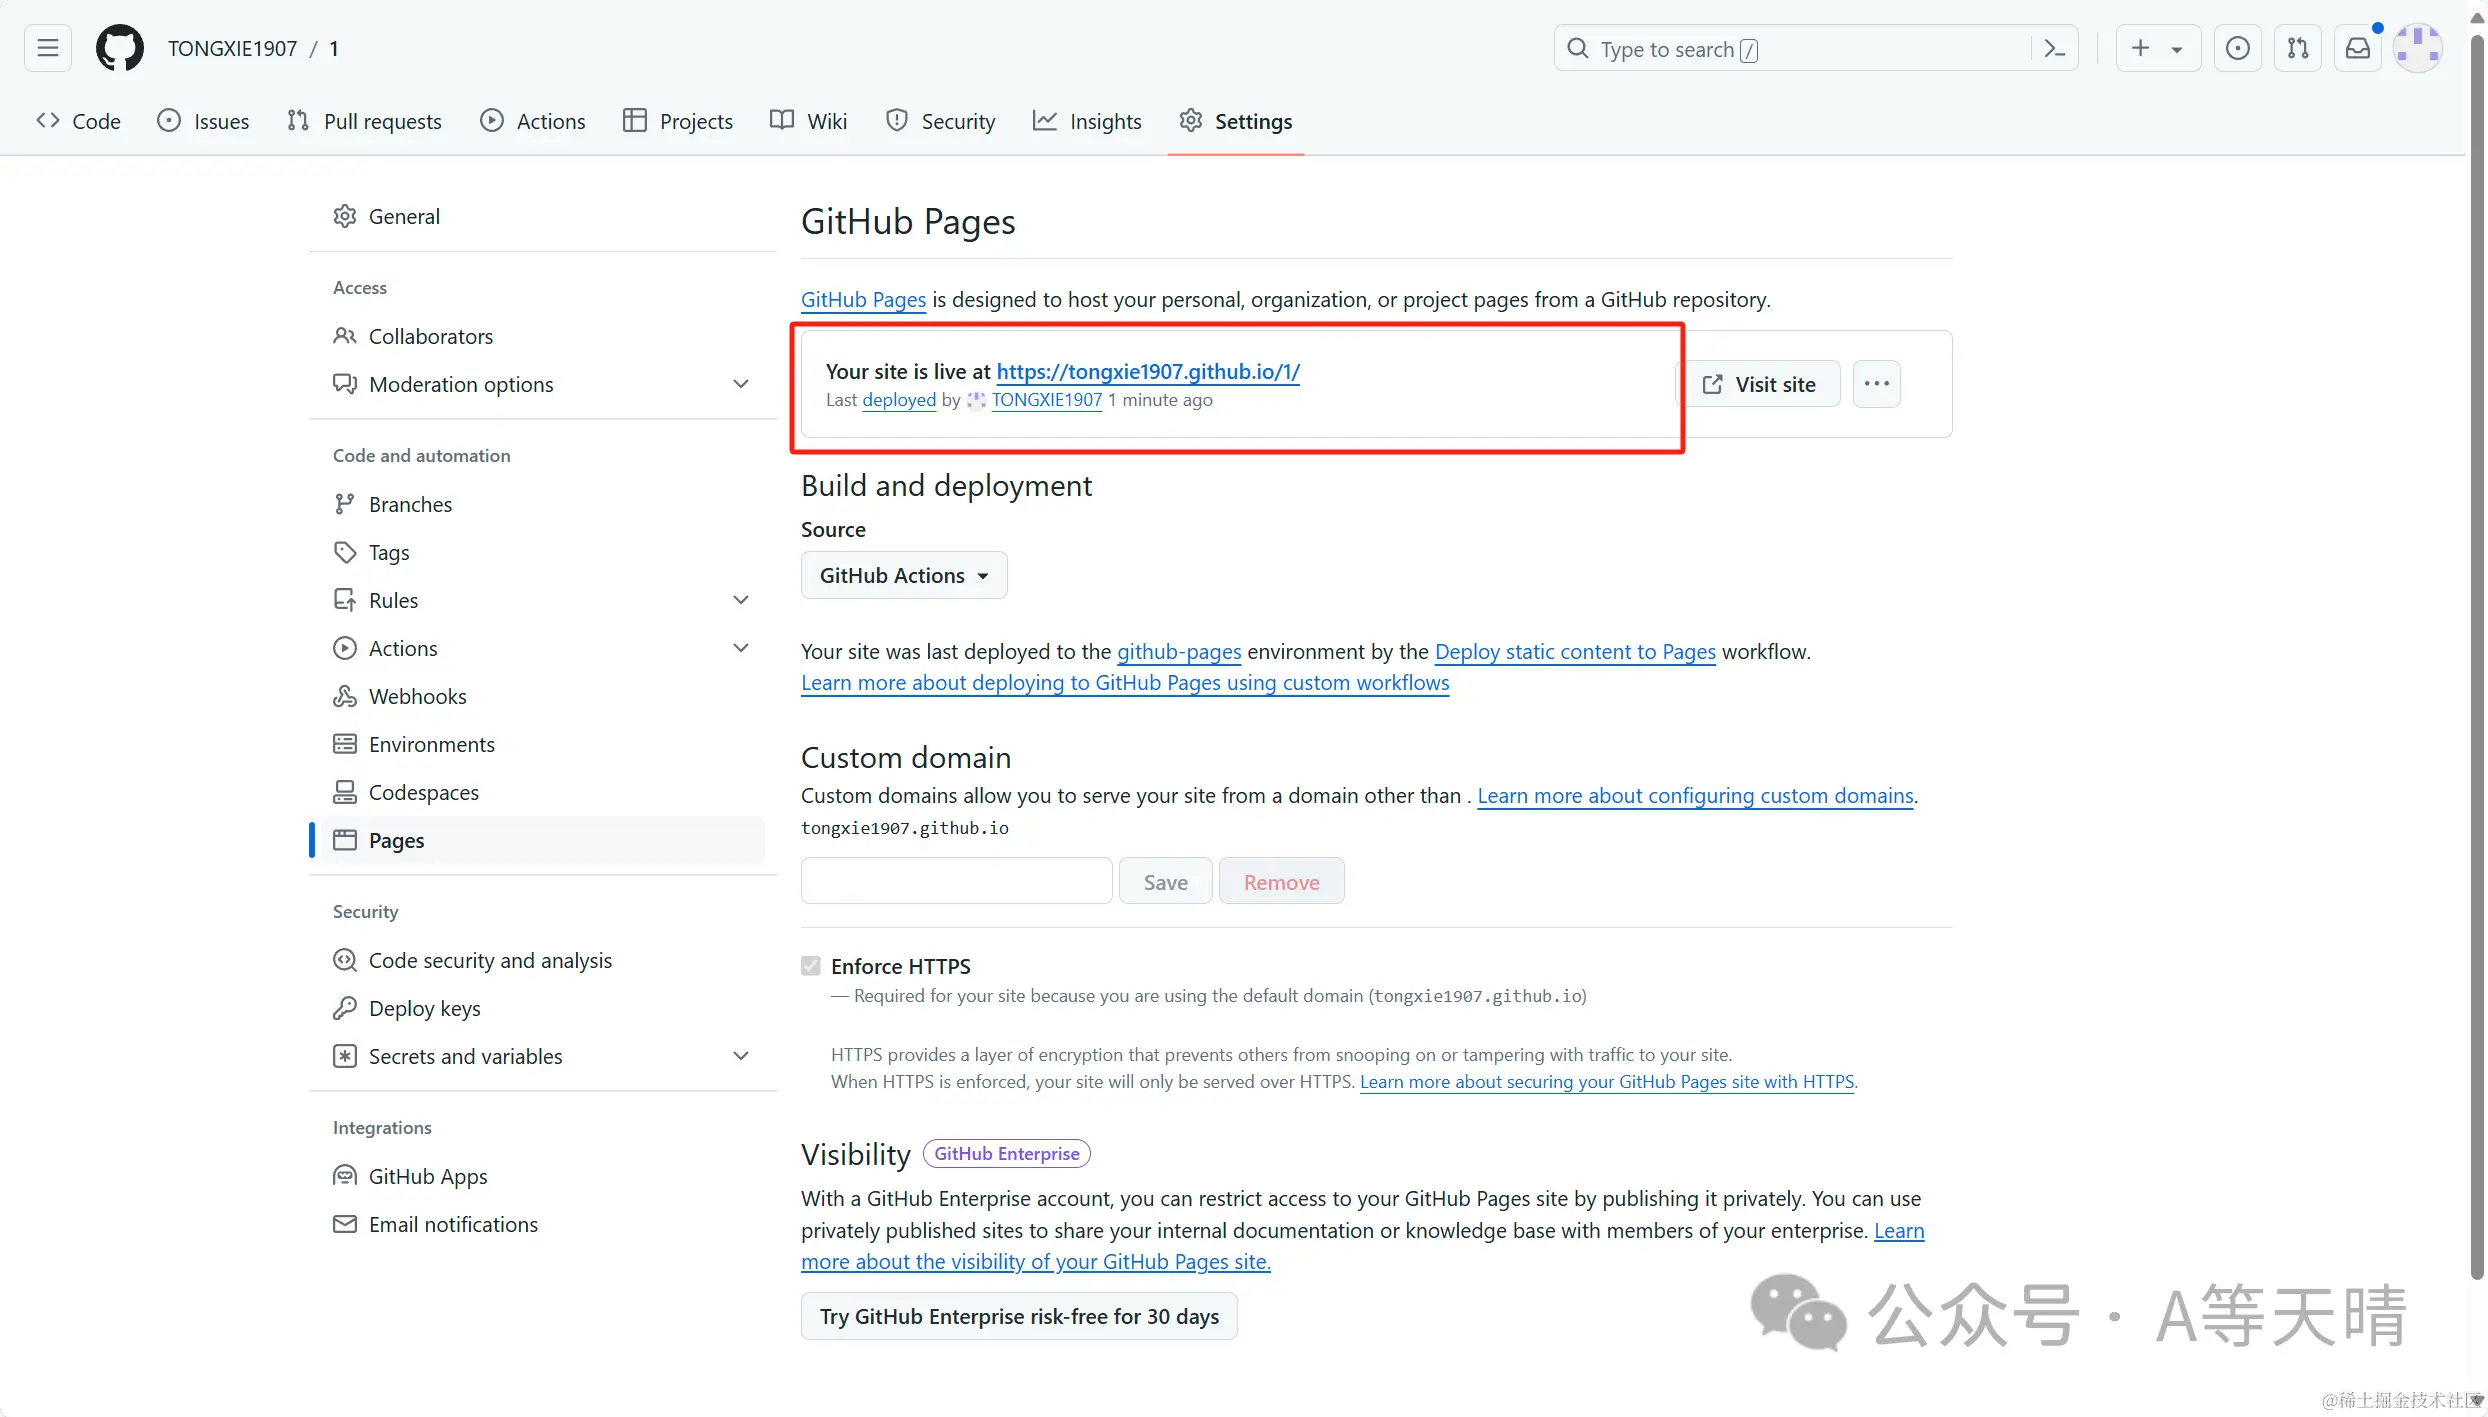The image size is (2488, 1417).
Task: Toggle the Enforce HTTPS checkbox
Action: pos(811,966)
